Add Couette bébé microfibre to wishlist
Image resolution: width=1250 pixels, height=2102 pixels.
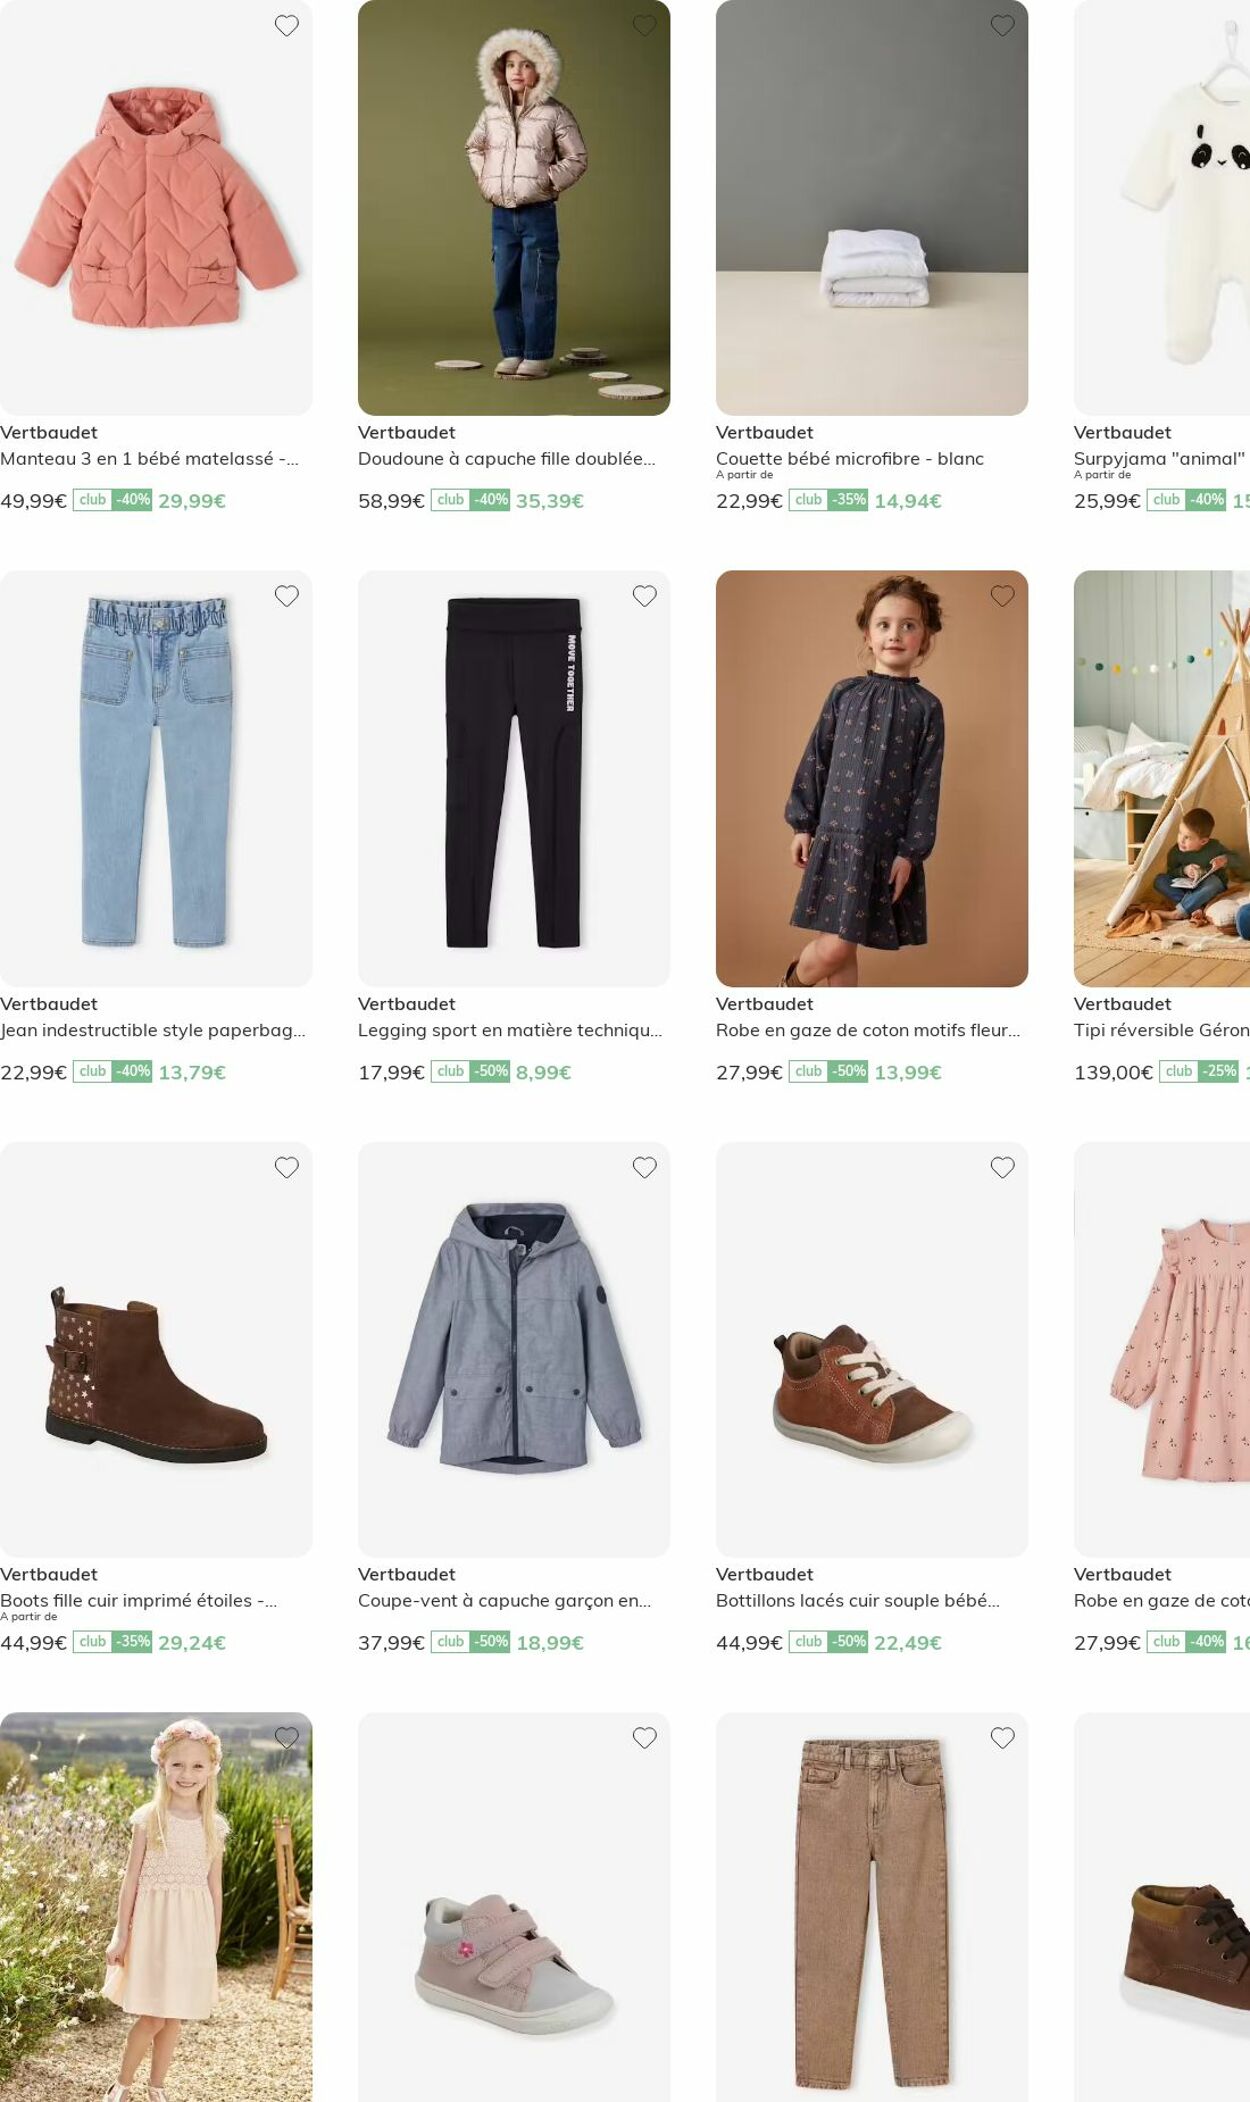1003,26
